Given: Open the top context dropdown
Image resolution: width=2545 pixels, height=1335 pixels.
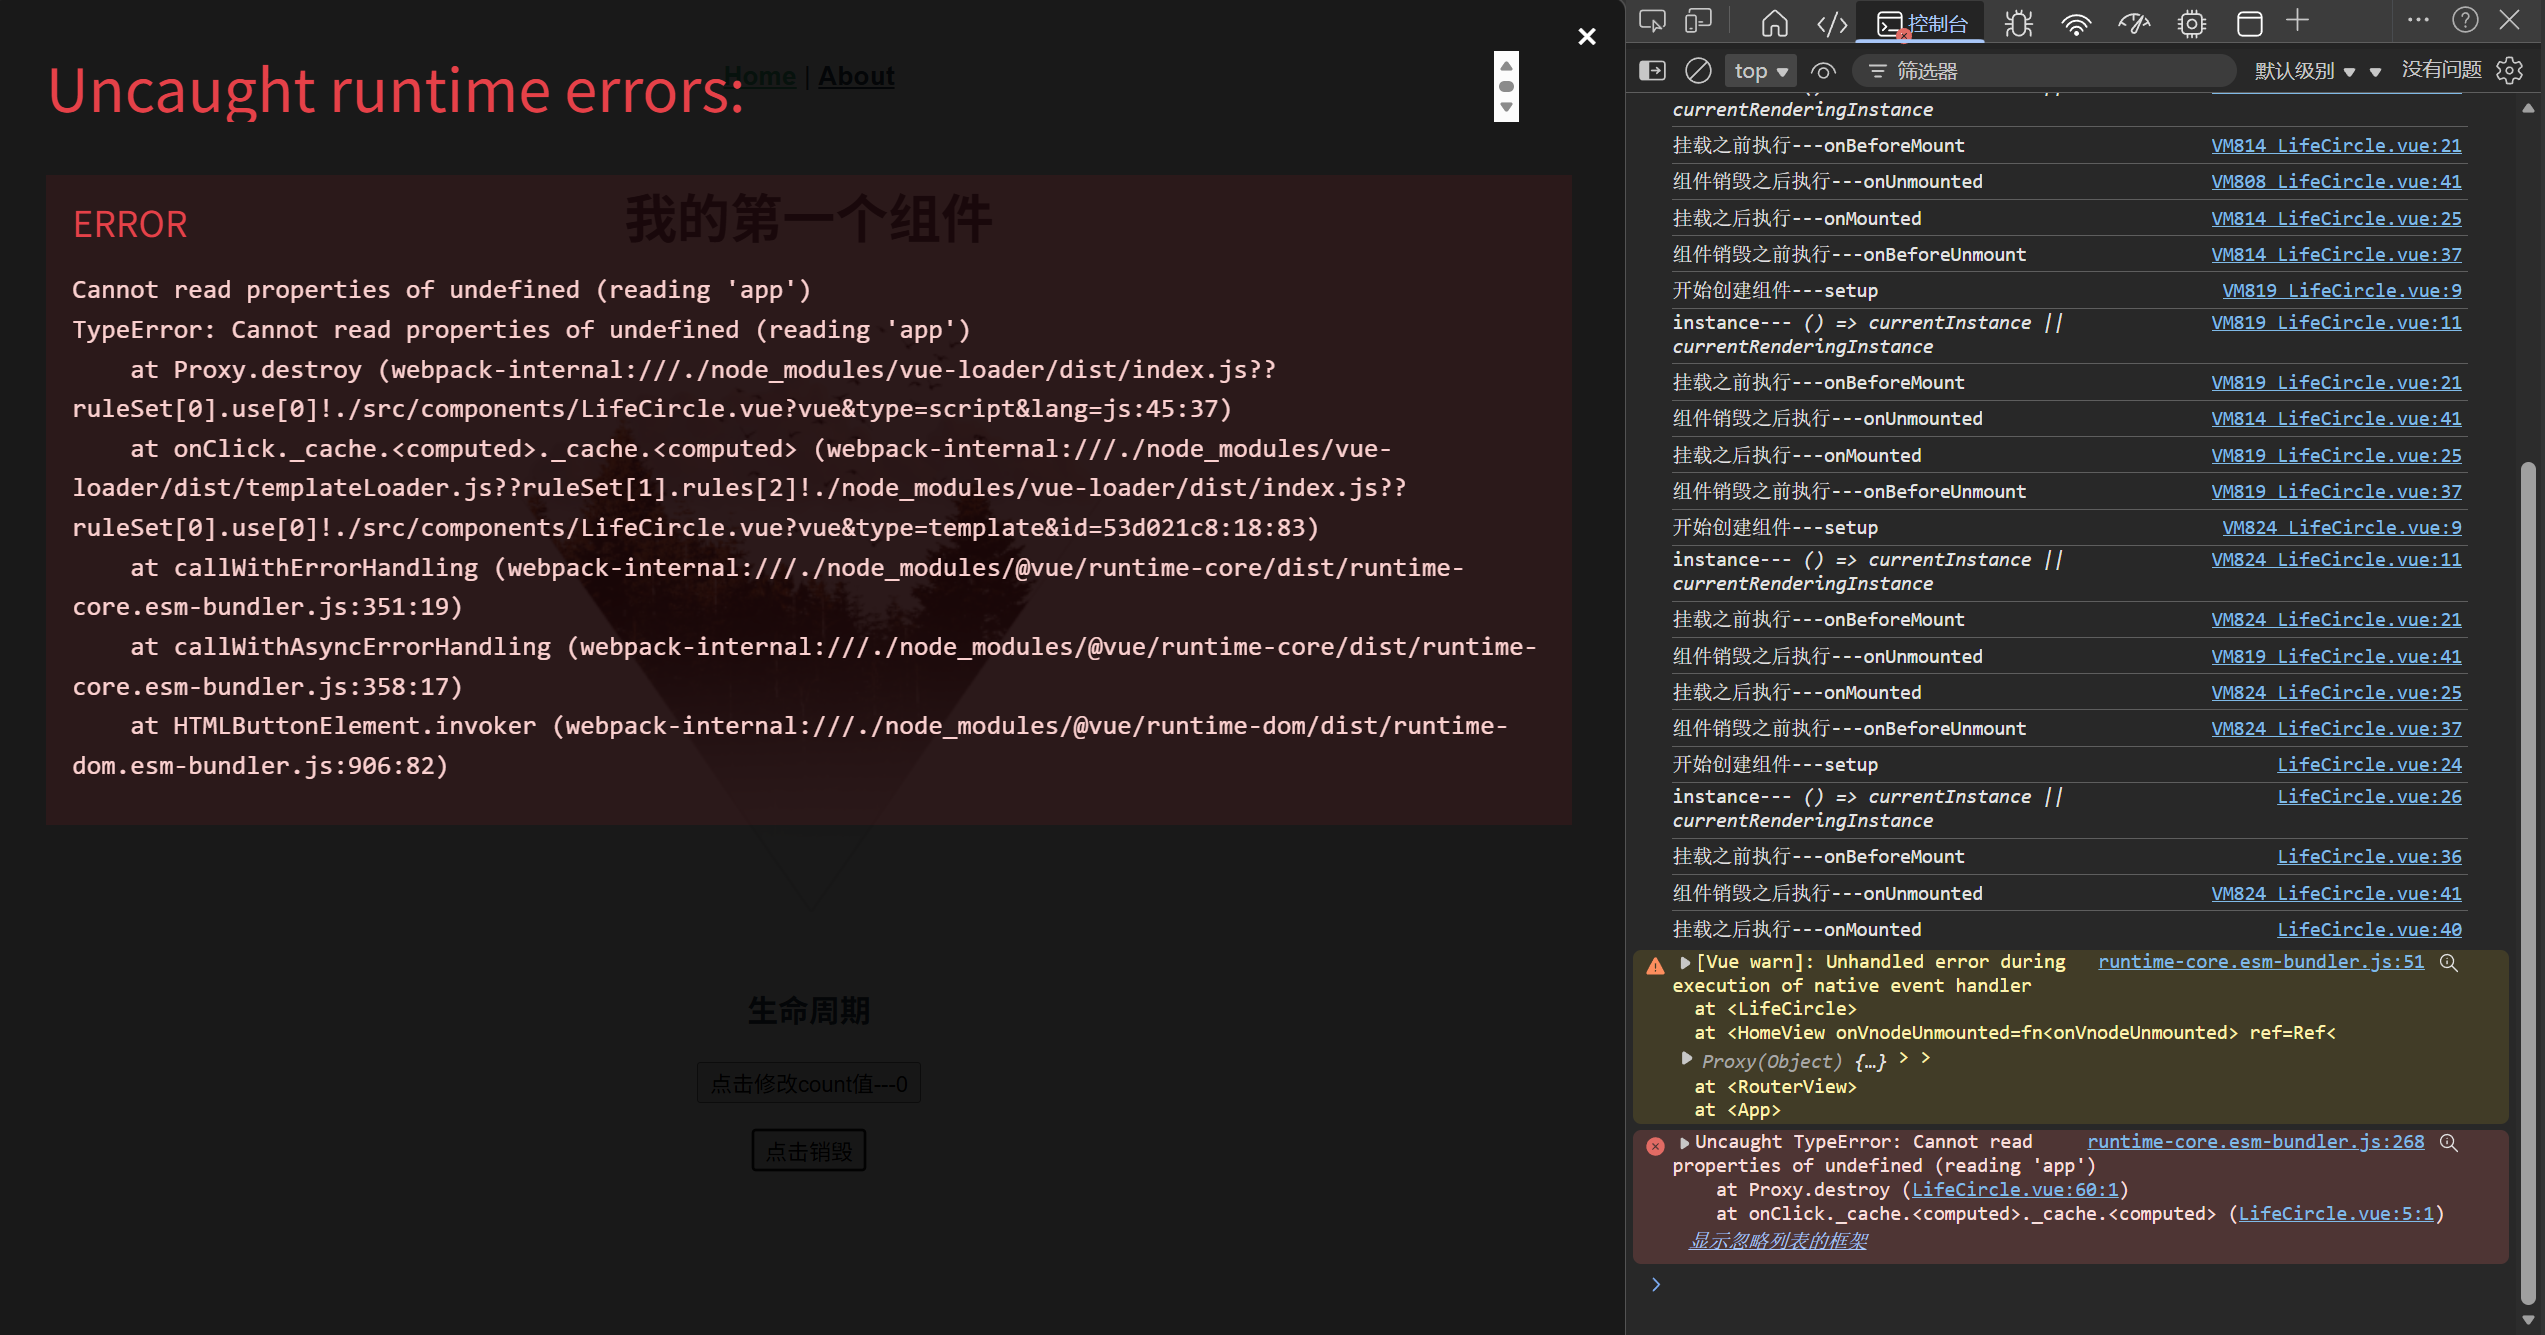Looking at the screenshot, I should (1760, 71).
